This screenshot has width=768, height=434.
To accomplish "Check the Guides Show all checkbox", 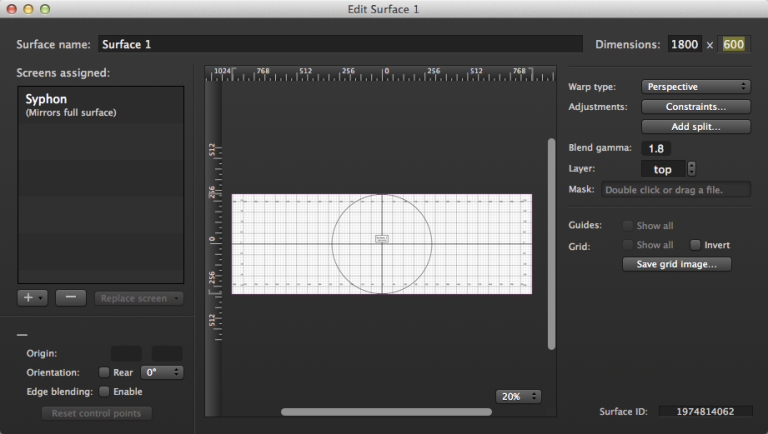I will 628,226.
